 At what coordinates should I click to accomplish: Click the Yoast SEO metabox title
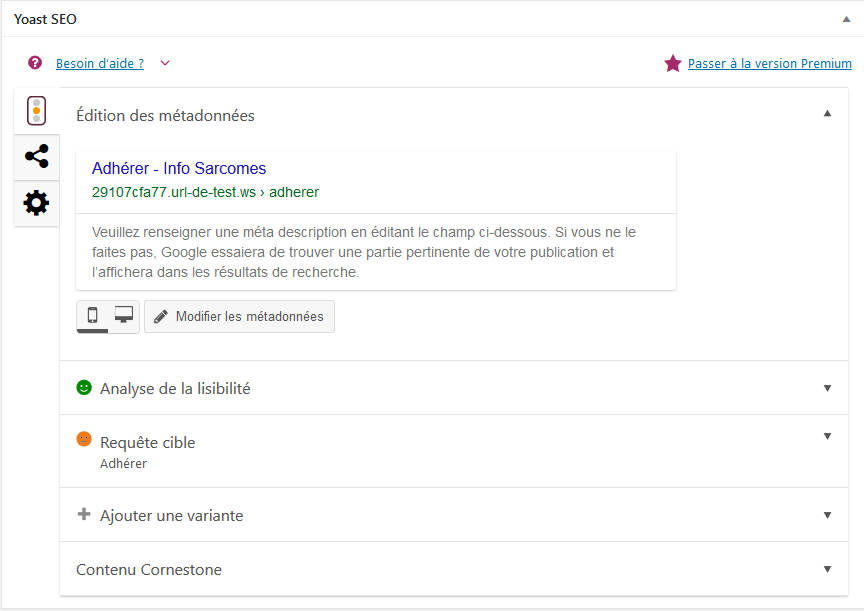[x=45, y=19]
